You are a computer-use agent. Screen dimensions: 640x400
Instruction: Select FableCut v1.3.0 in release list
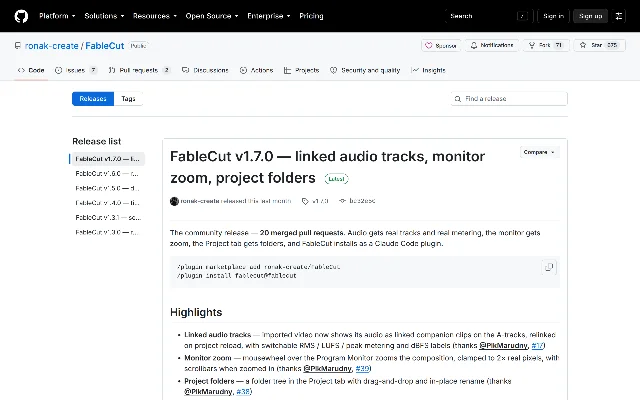108,232
